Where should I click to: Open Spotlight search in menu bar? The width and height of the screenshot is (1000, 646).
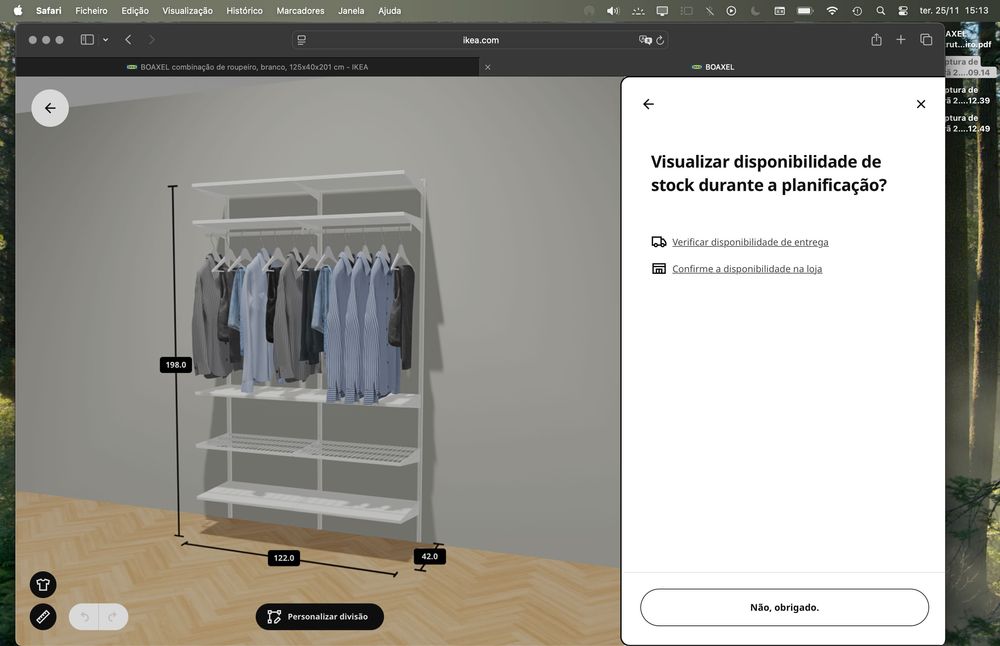pyautogui.click(x=881, y=10)
